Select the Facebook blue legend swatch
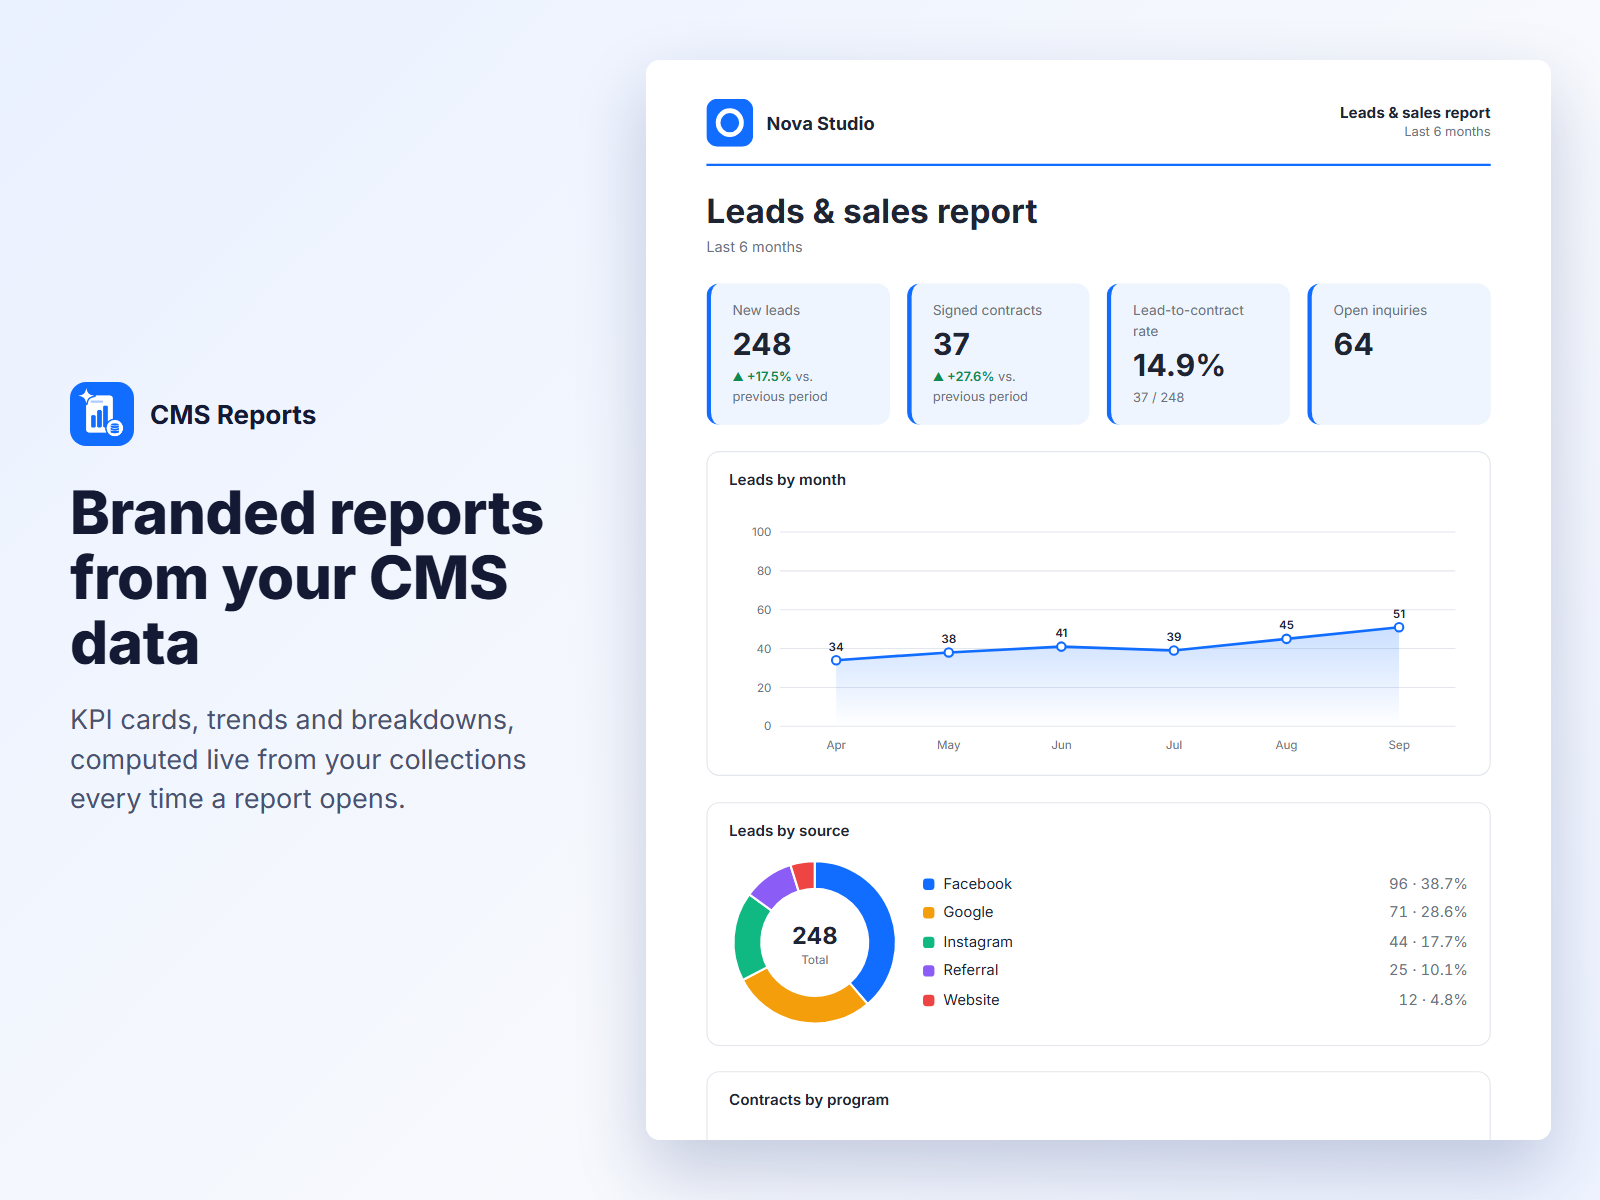1600x1200 pixels. 929,884
